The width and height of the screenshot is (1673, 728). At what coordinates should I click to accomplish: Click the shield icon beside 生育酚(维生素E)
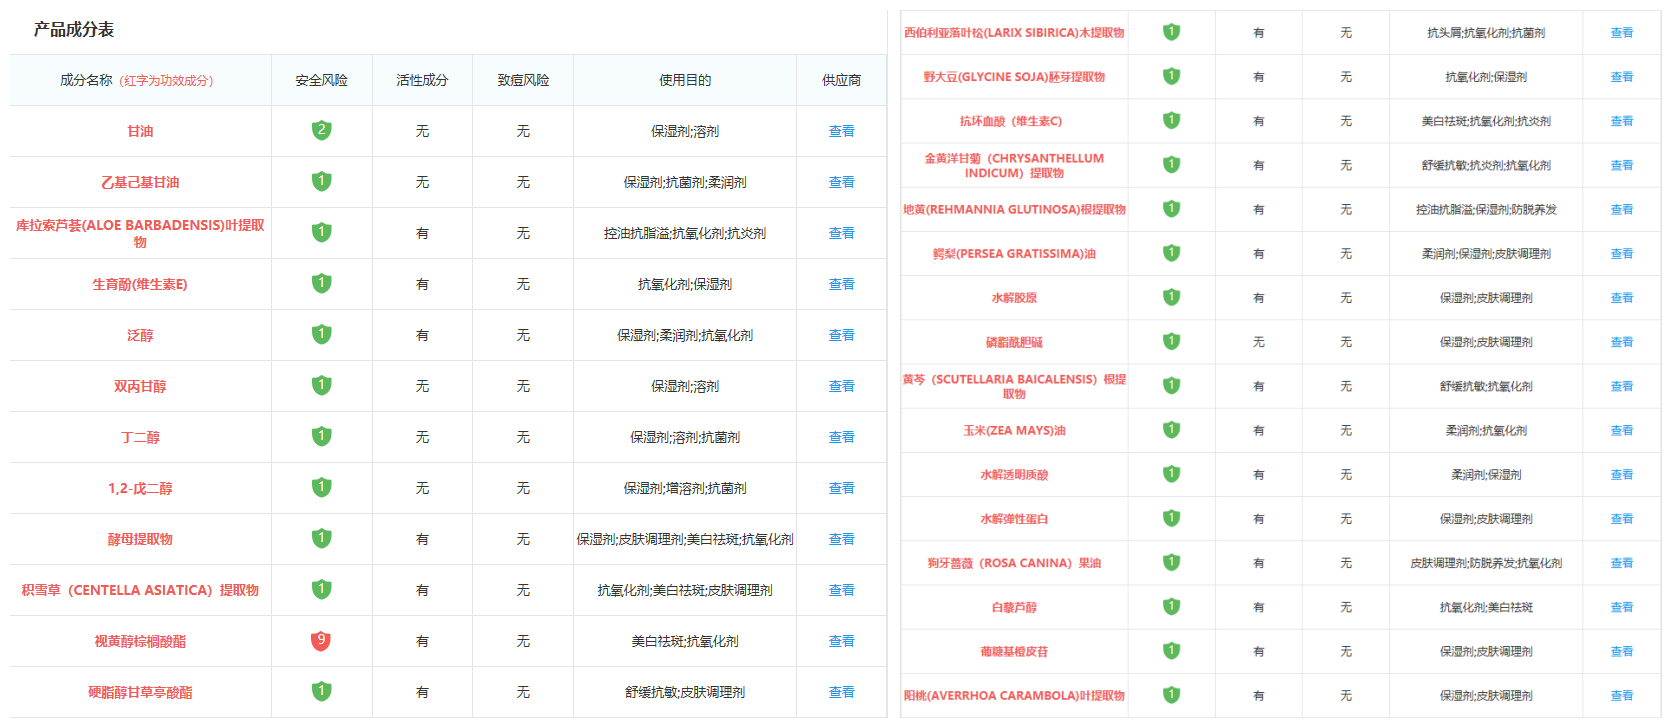pos(321,283)
